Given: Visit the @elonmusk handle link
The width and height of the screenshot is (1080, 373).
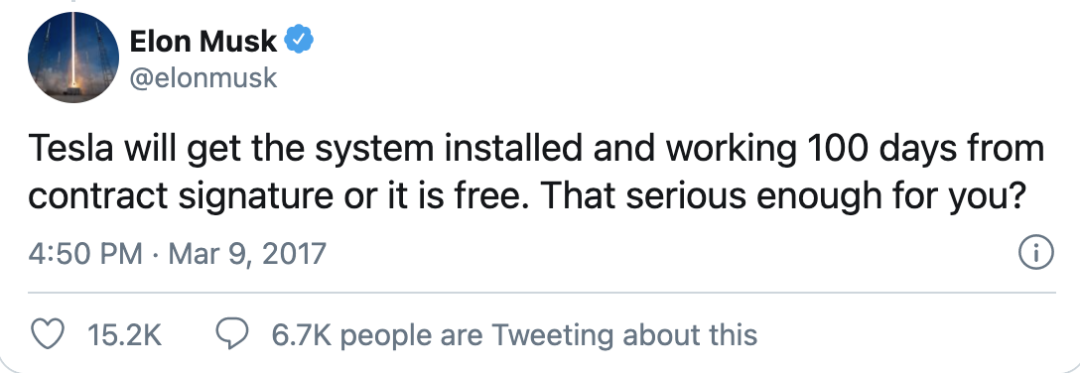Looking at the screenshot, I should 203,78.
